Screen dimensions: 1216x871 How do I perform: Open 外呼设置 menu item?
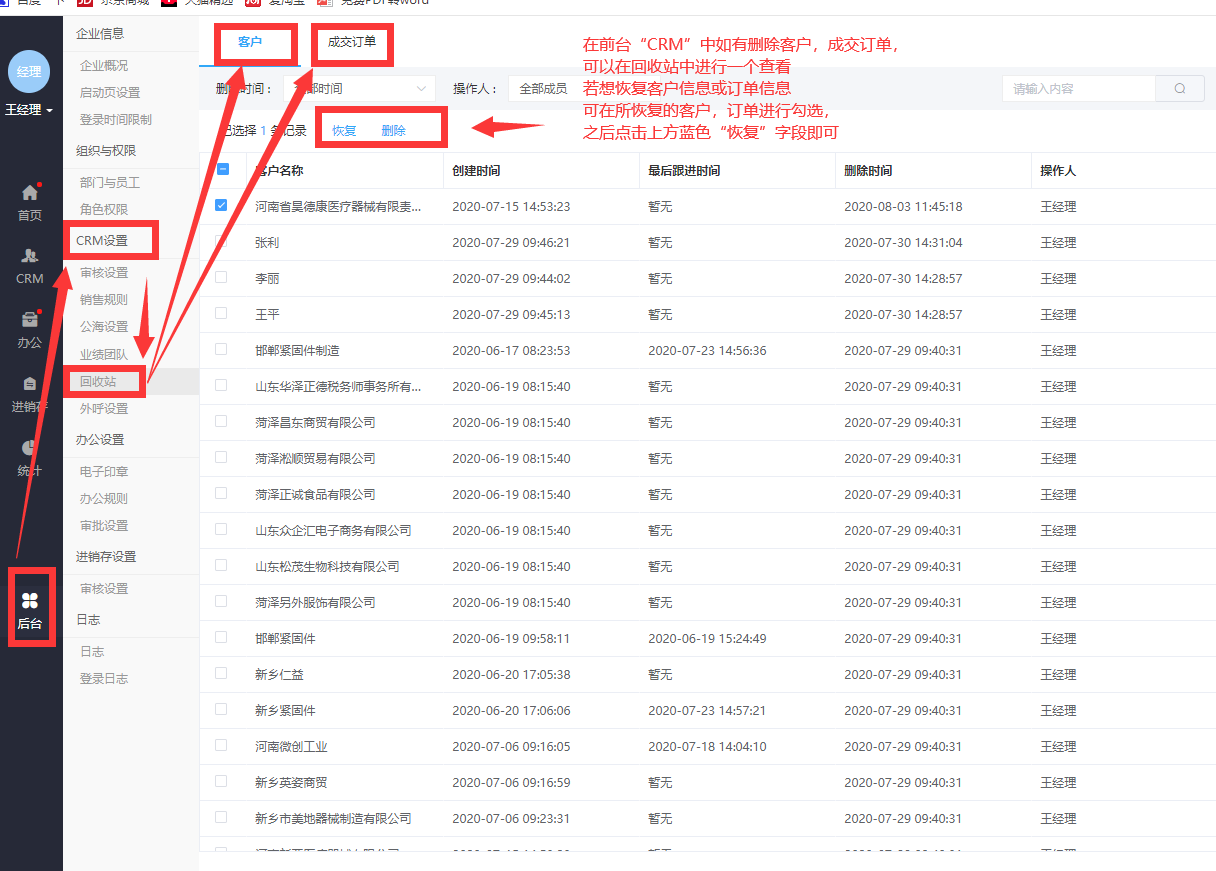point(104,408)
